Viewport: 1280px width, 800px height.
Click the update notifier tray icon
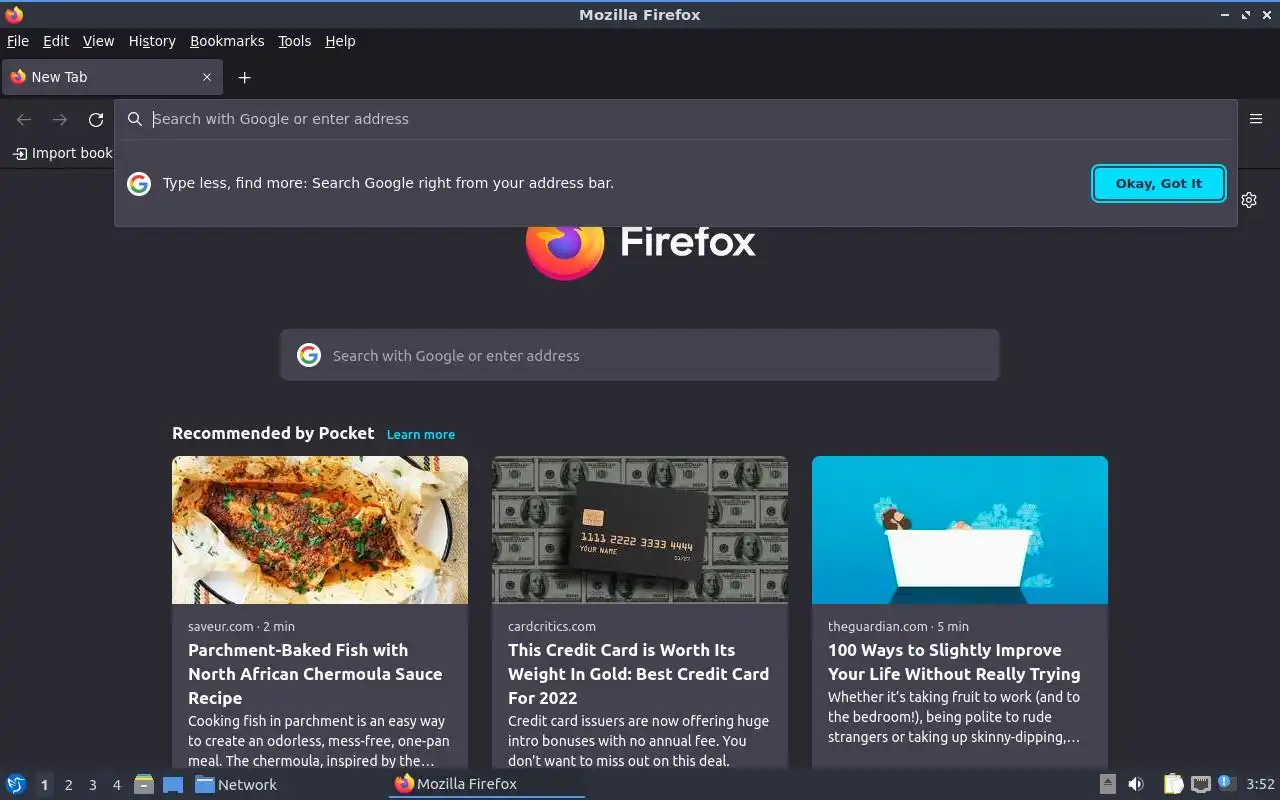[1227, 783]
